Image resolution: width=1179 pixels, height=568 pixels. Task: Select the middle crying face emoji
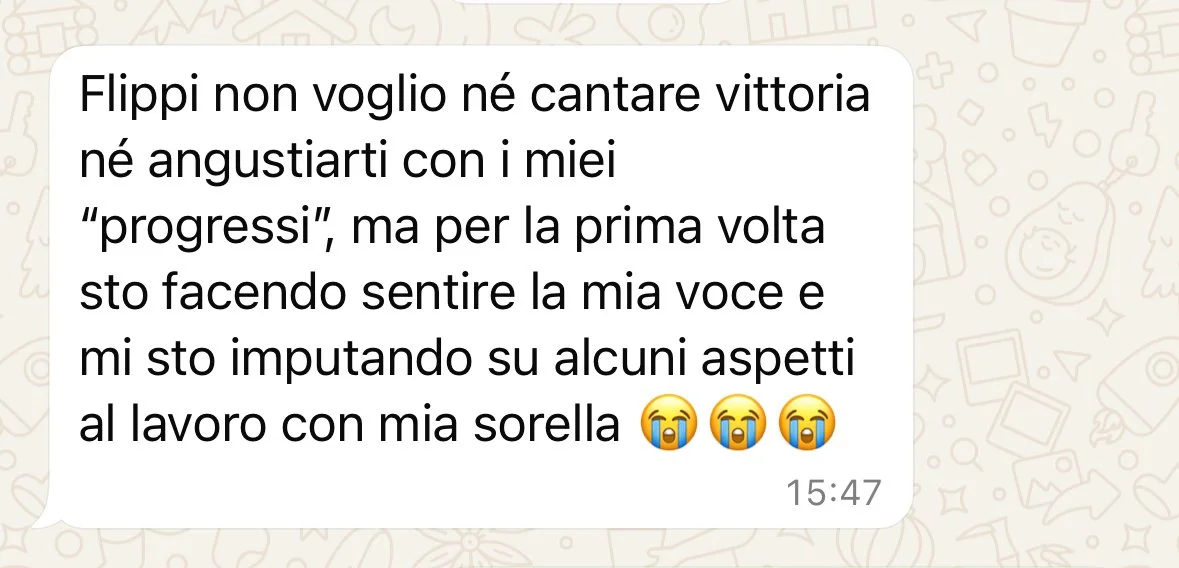point(738,425)
